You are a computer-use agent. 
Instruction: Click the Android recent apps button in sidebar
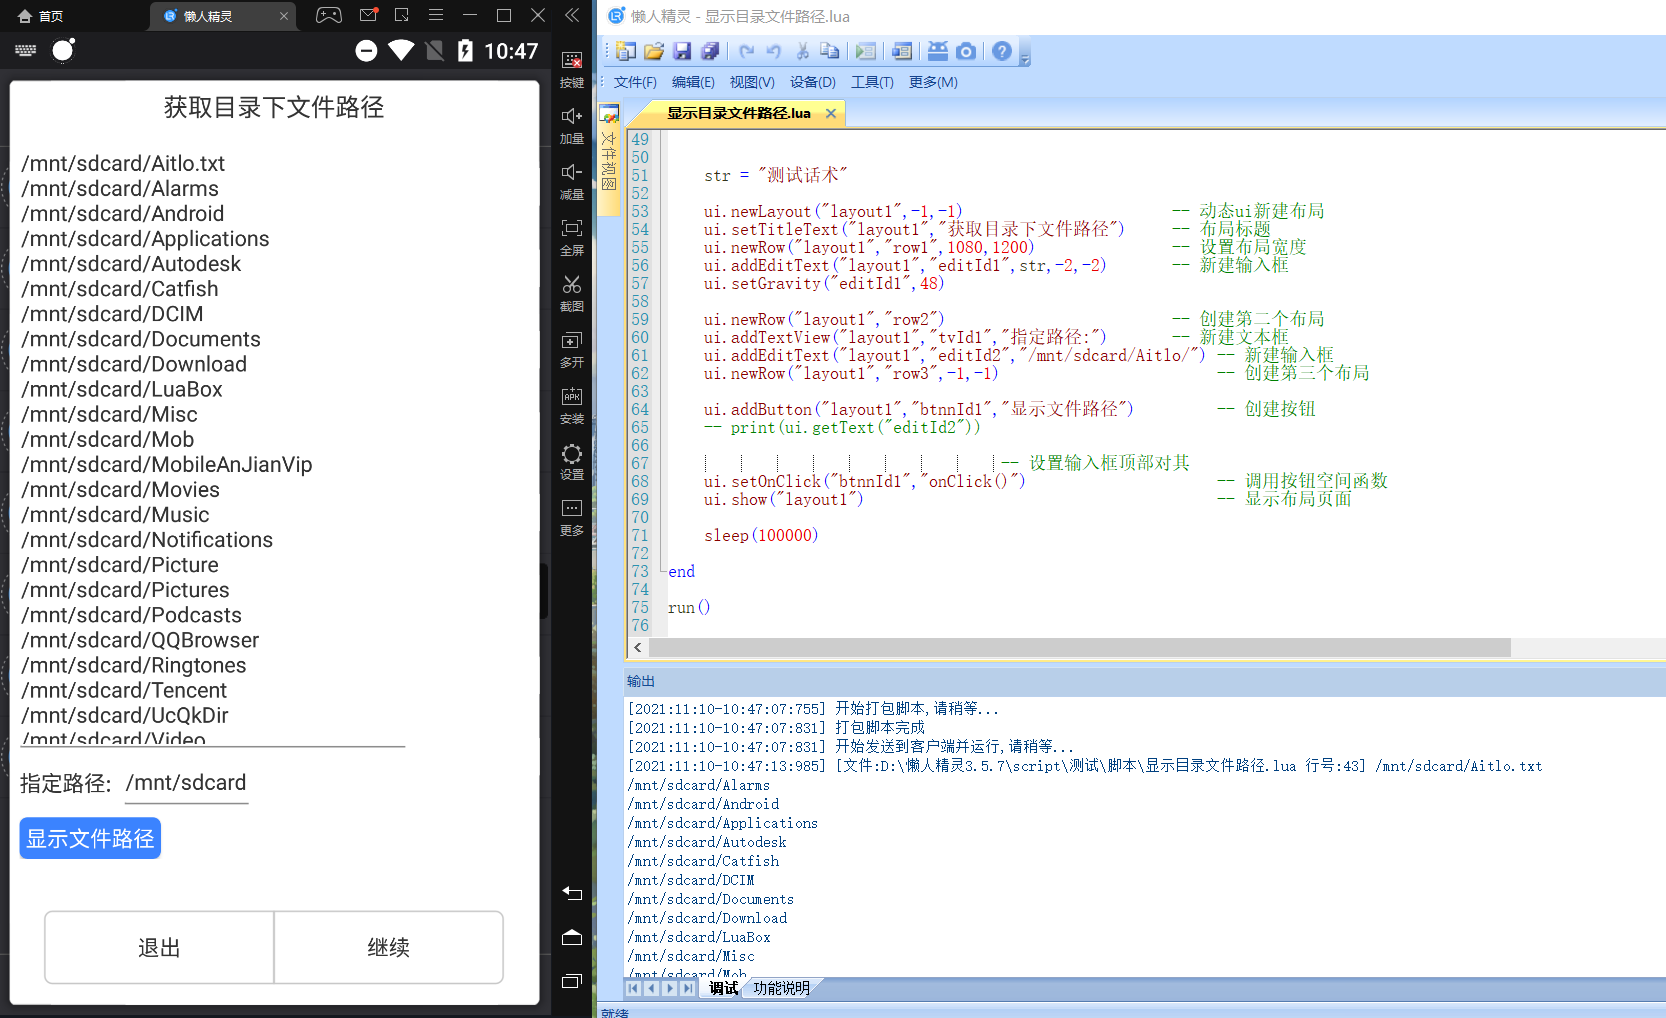(x=572, y=981)
